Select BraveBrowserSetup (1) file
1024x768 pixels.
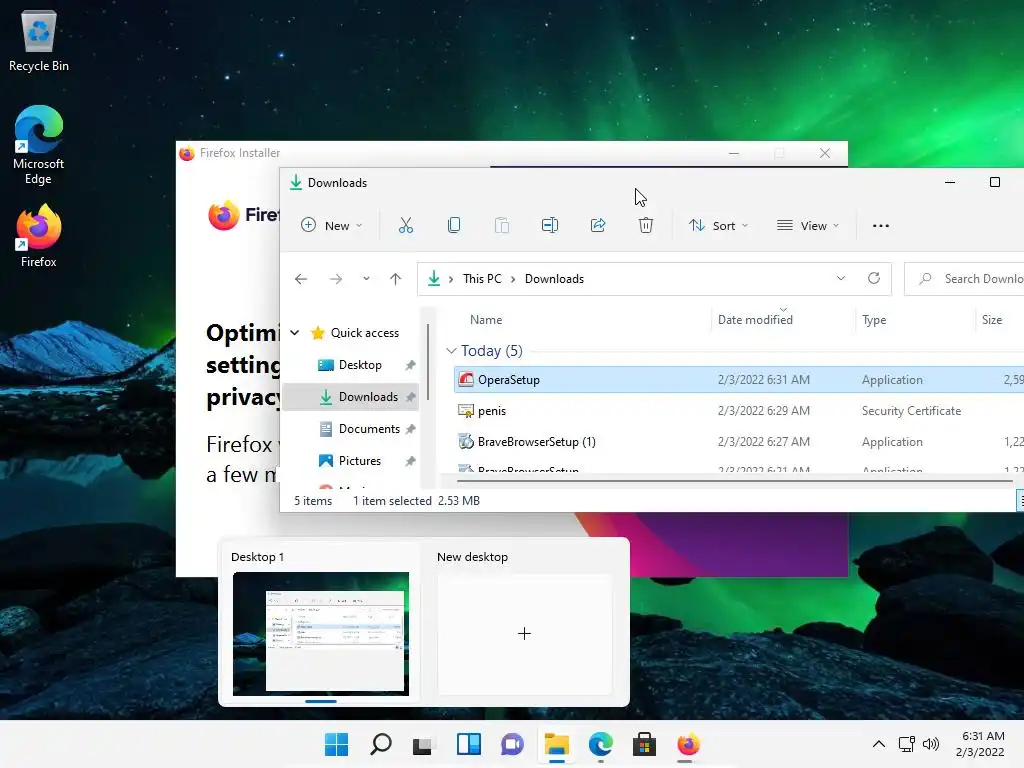(739, 441)
